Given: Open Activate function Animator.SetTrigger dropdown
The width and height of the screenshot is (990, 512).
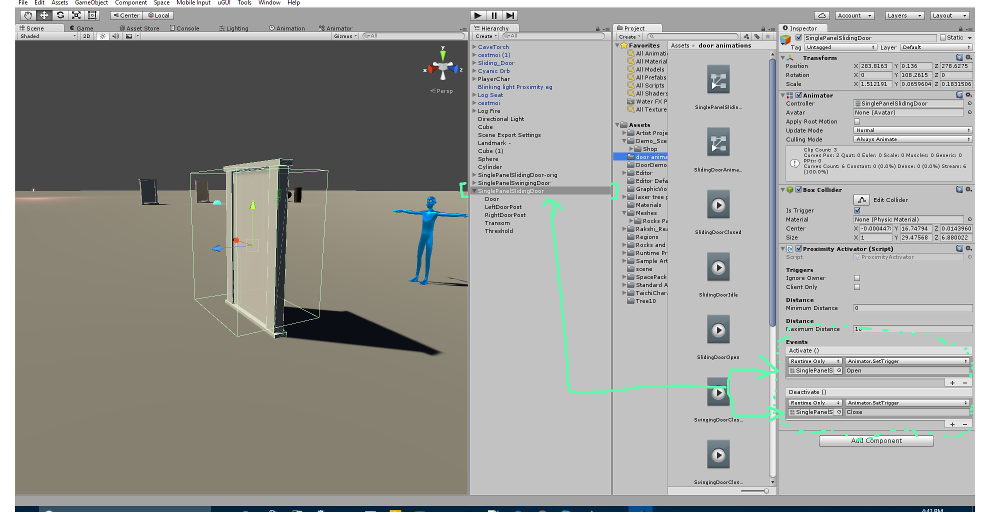Looking at the screenshot, I should coord(907,361).
